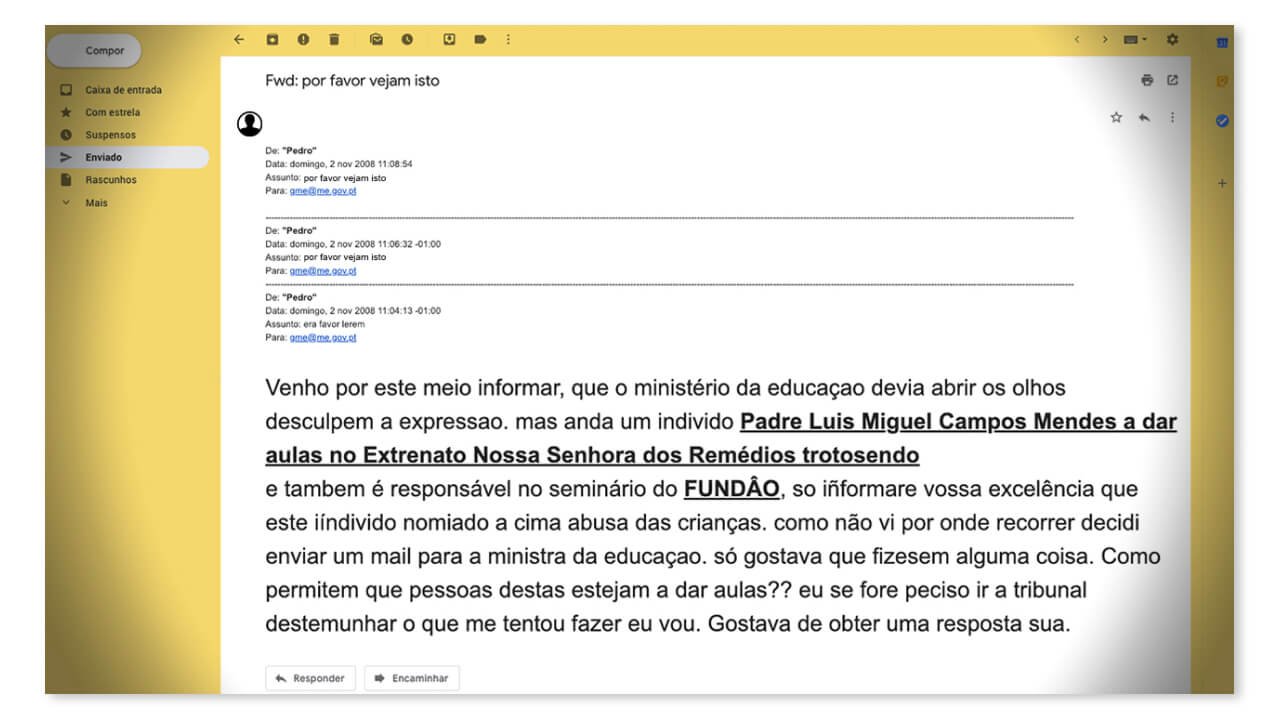Click the gme@me.gov.pt link in the 11:06:32 header
Image resolution: width=1280 pixels, height=720 pixels.
(x=323, y=271)
